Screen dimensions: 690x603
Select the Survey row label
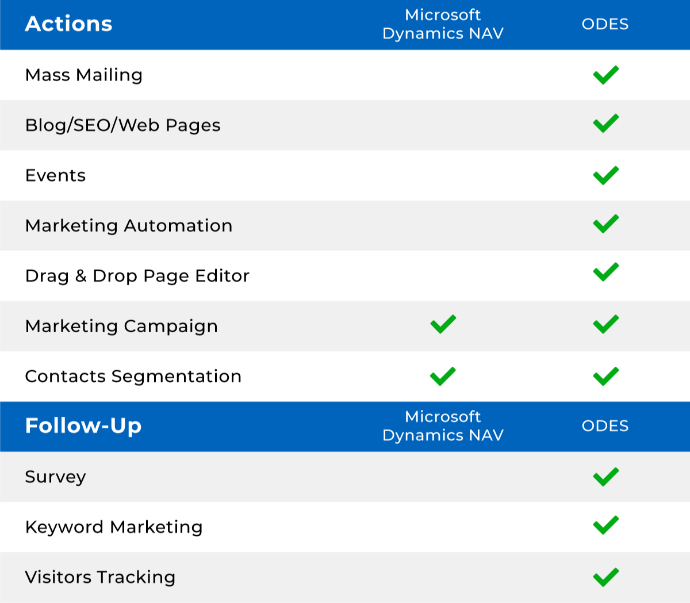coord(55,477)
